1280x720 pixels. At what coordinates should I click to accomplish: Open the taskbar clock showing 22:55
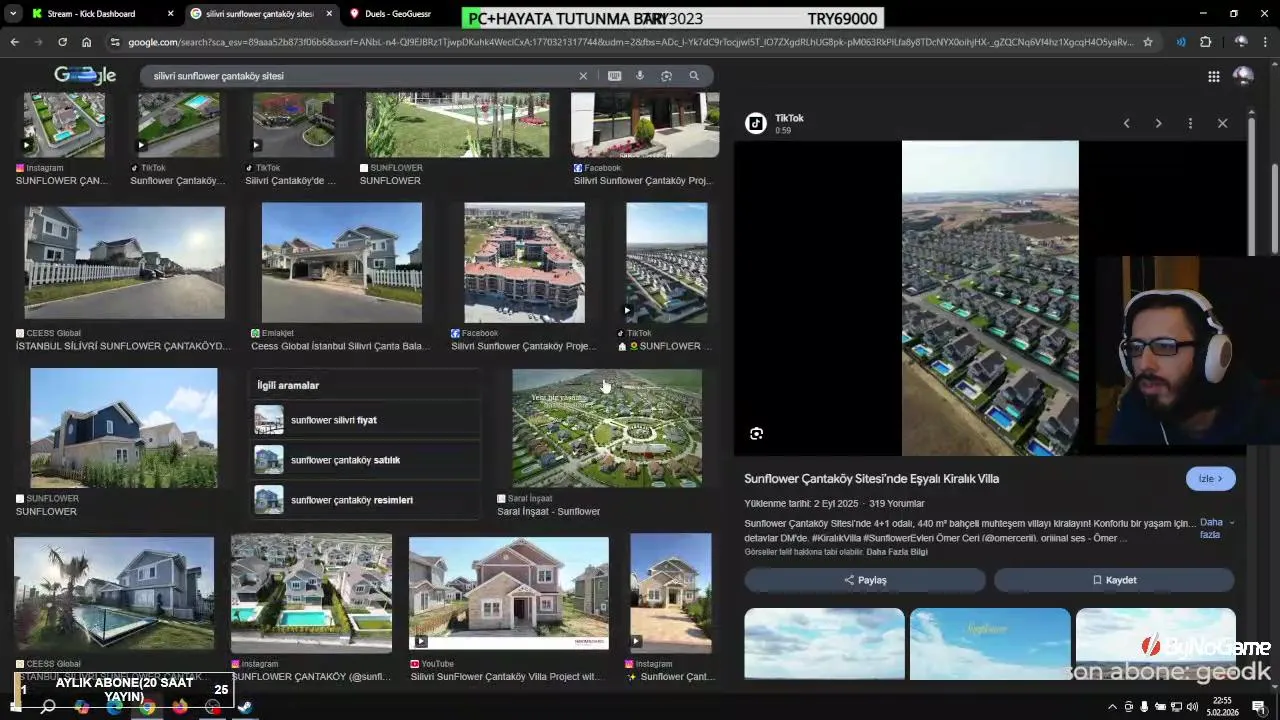coord(1225,707)
